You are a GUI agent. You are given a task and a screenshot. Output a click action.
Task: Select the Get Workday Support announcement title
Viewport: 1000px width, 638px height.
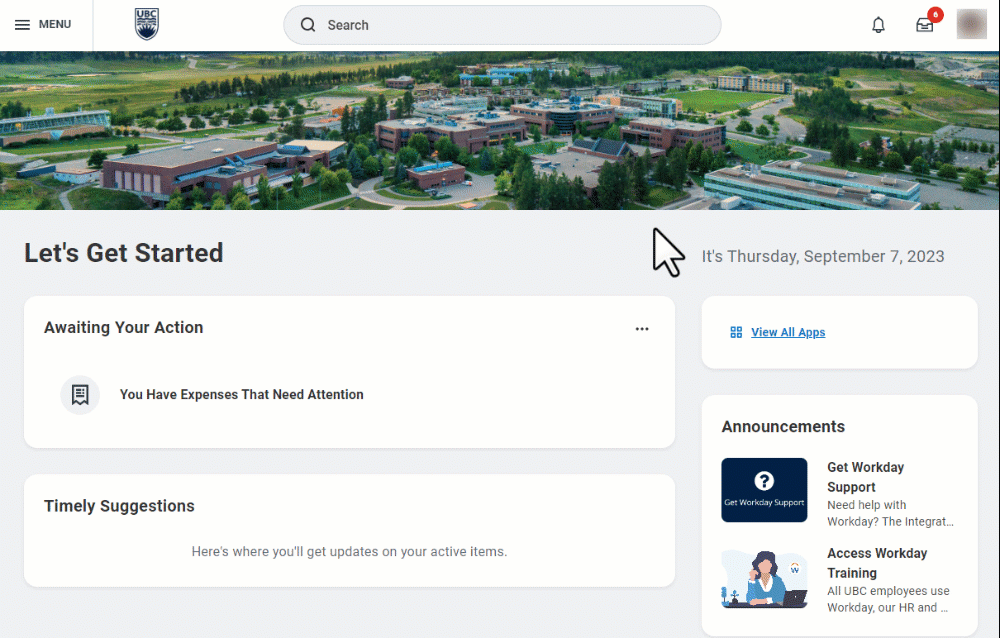865,477
